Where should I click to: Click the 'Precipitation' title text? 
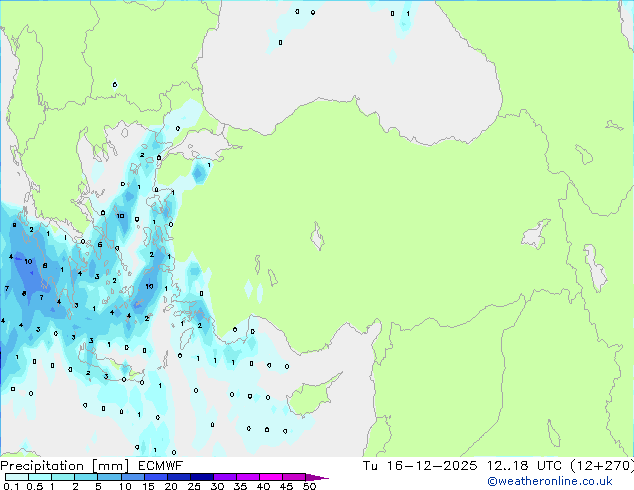click(42, 466)
